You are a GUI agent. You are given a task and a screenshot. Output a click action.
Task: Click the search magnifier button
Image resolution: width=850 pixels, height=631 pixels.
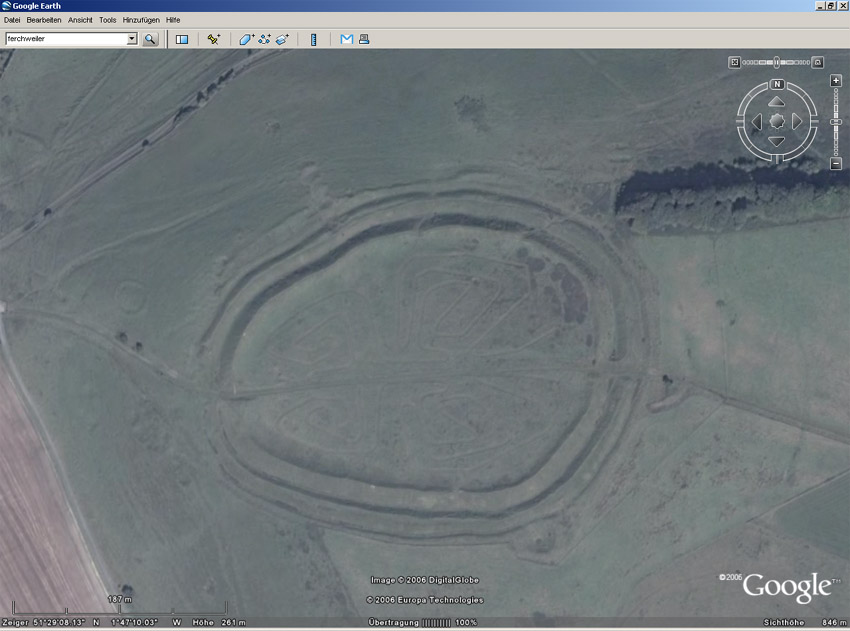[x=150, y=39]
